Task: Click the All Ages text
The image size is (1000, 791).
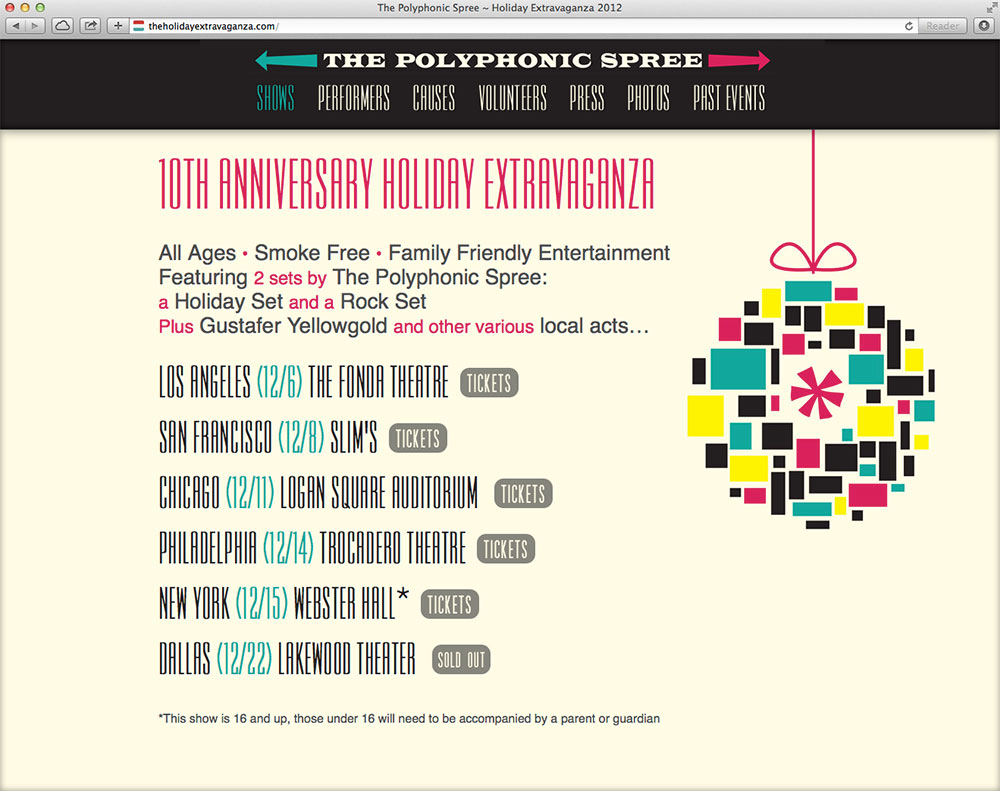Action: point(197,253)
